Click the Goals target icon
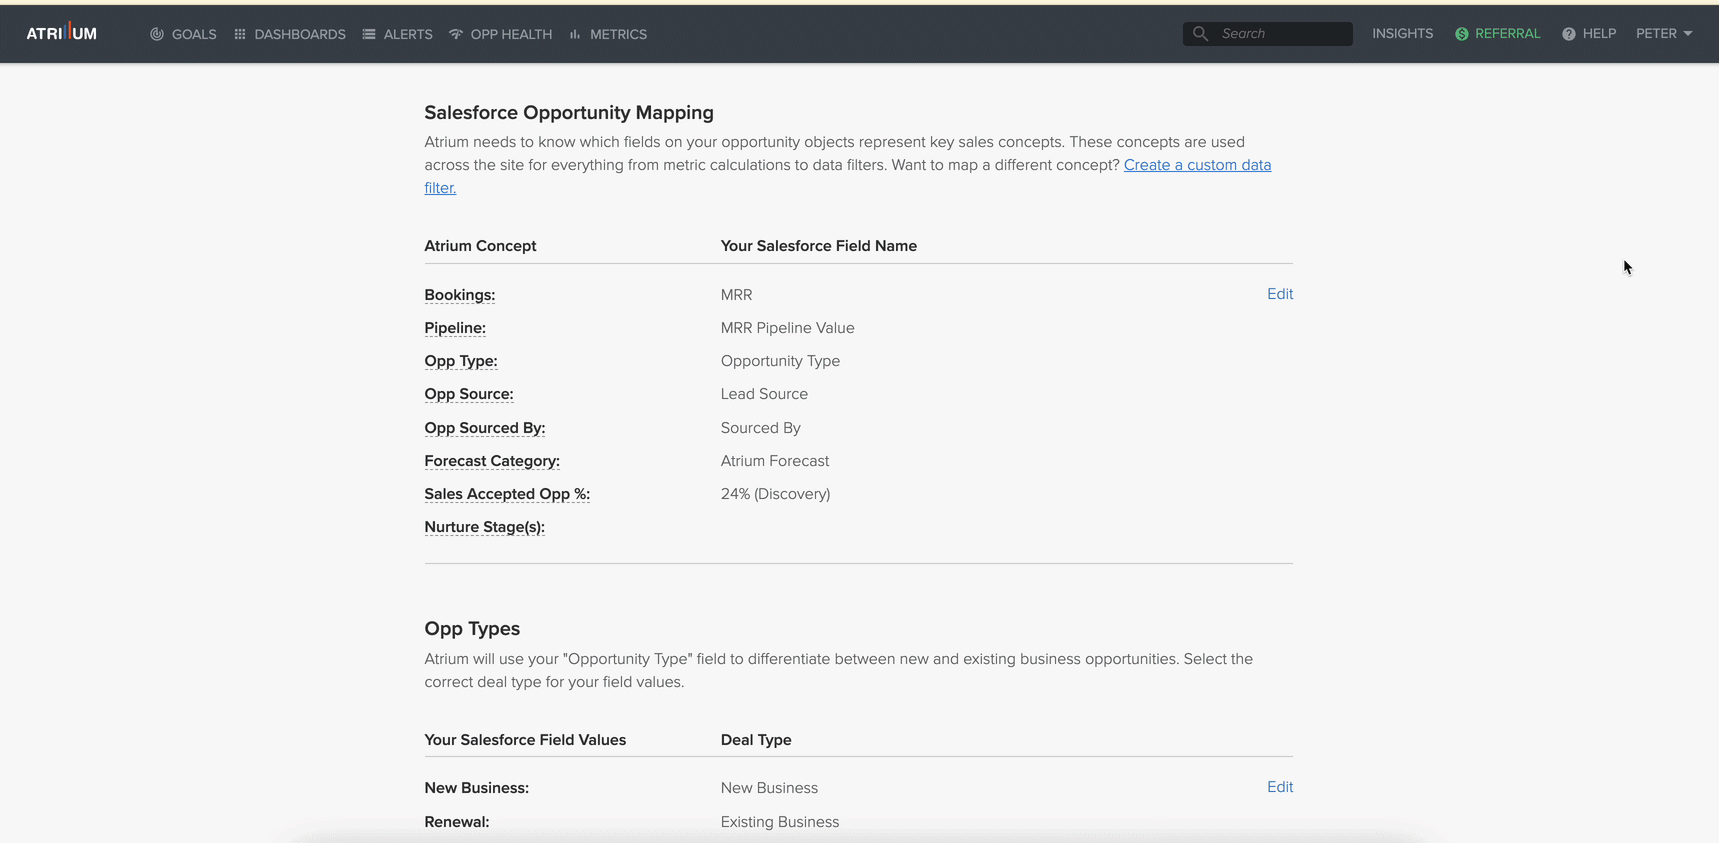 click(x=157, y=34)
